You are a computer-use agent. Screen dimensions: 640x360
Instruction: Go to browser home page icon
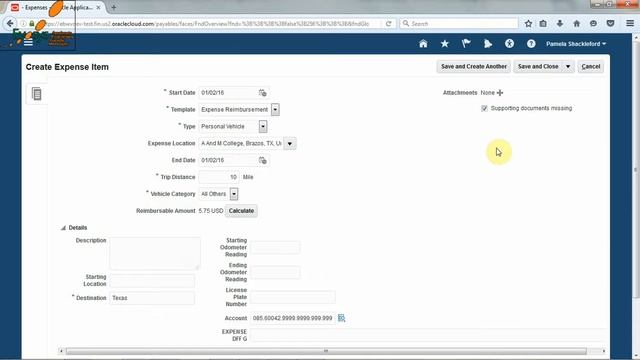click(x=577, y=24)
